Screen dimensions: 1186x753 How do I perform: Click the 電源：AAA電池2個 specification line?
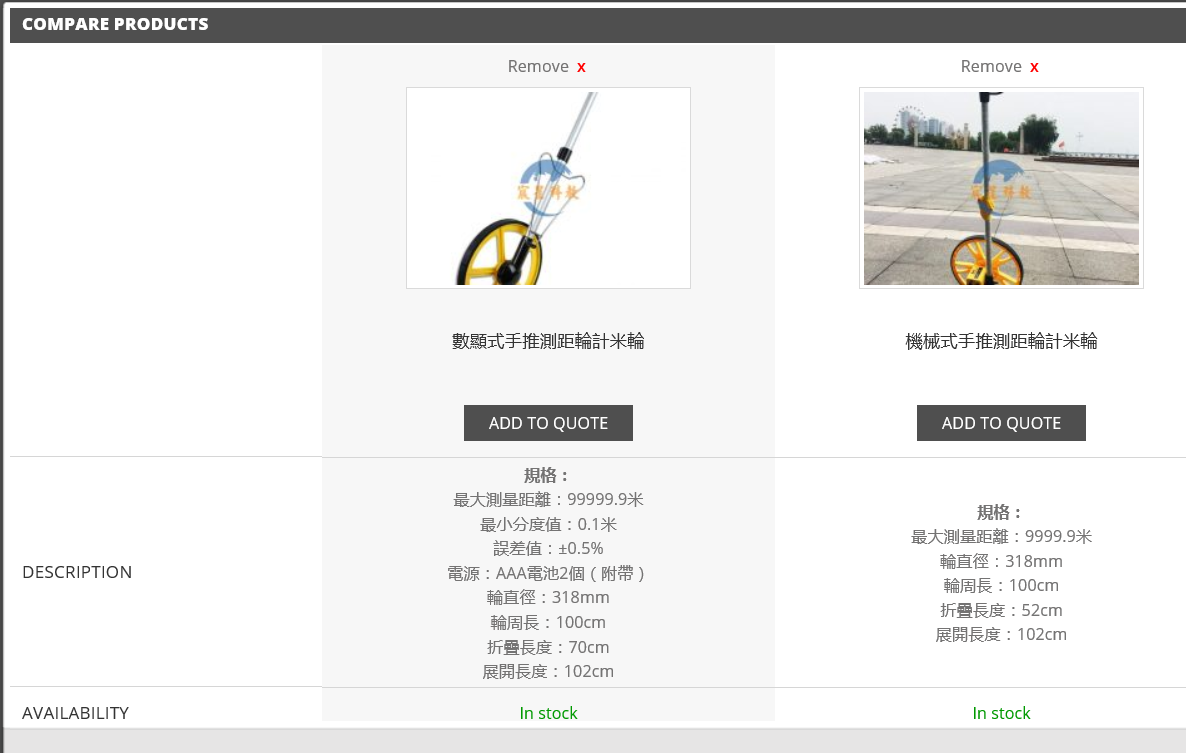coord(548,574)
